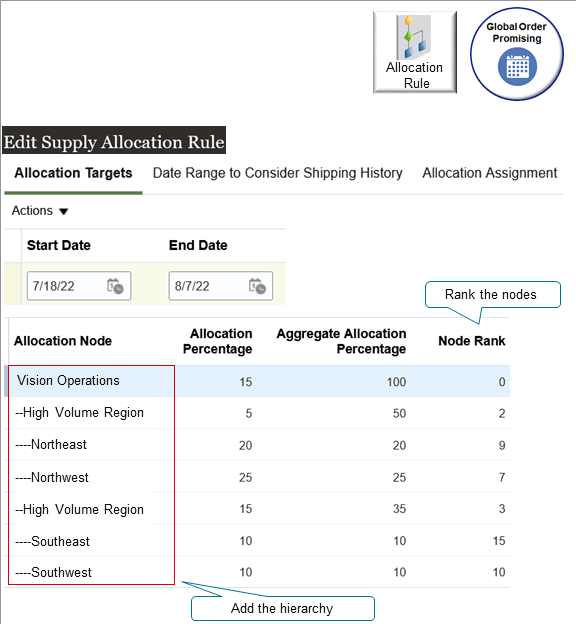This screenshot has width=576, height=624.
Task: Open the Start Date calendar picker icon
Action: coord(115,286)
